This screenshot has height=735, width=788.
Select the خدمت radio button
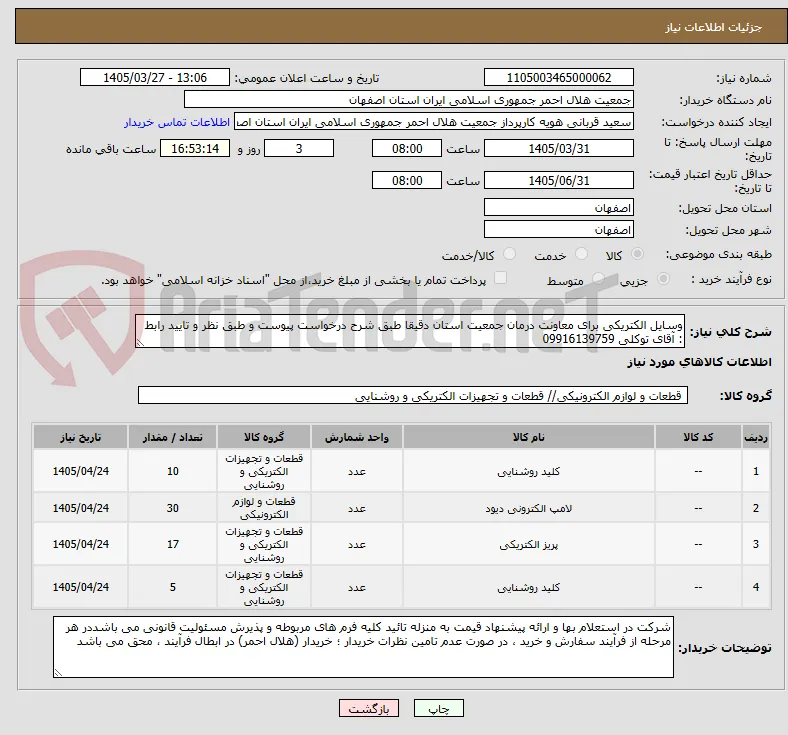581,254
